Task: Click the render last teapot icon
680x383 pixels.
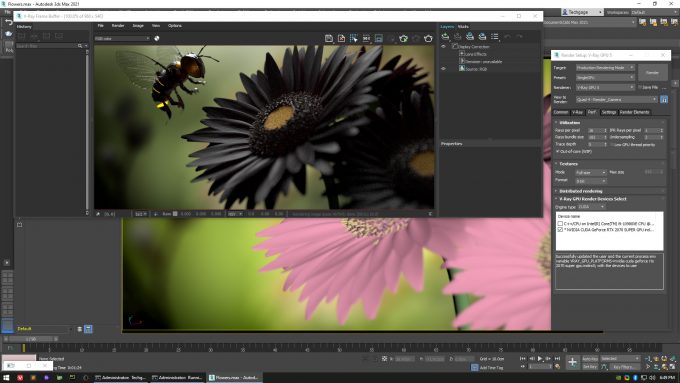Action: [428, 39]
